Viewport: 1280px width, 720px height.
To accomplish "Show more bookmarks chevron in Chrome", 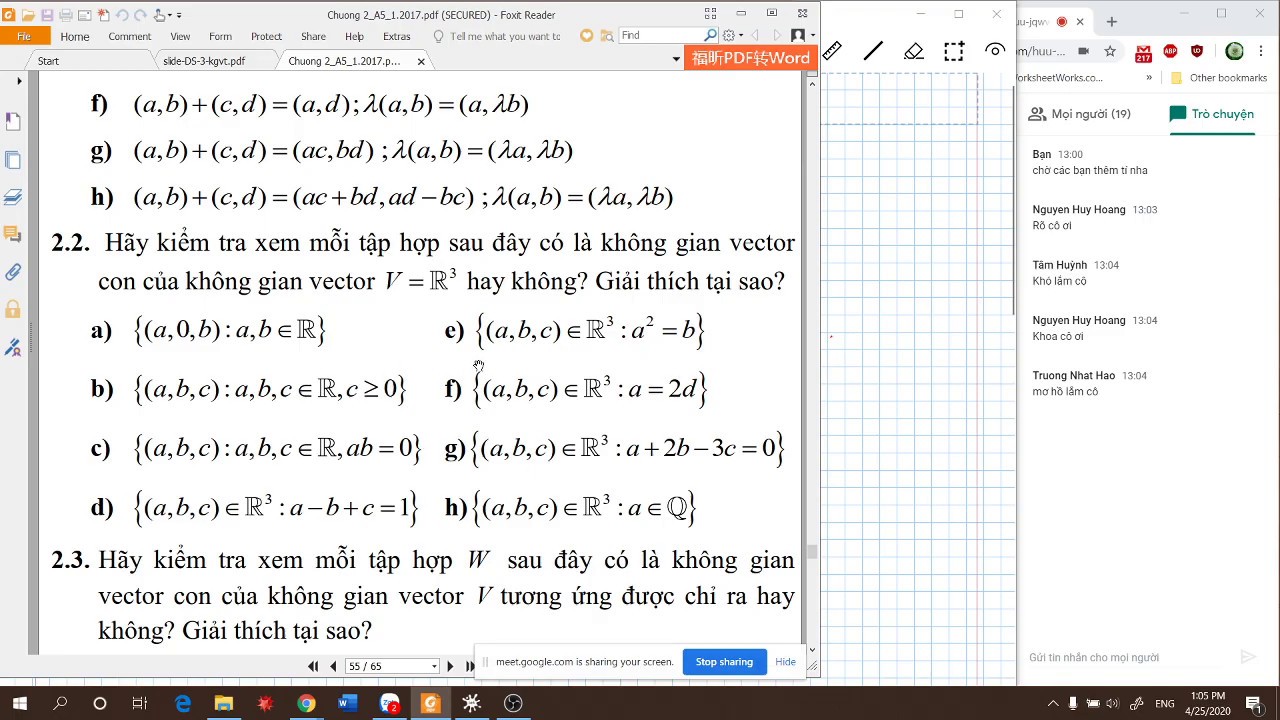I will click(x=1149, y=78).
